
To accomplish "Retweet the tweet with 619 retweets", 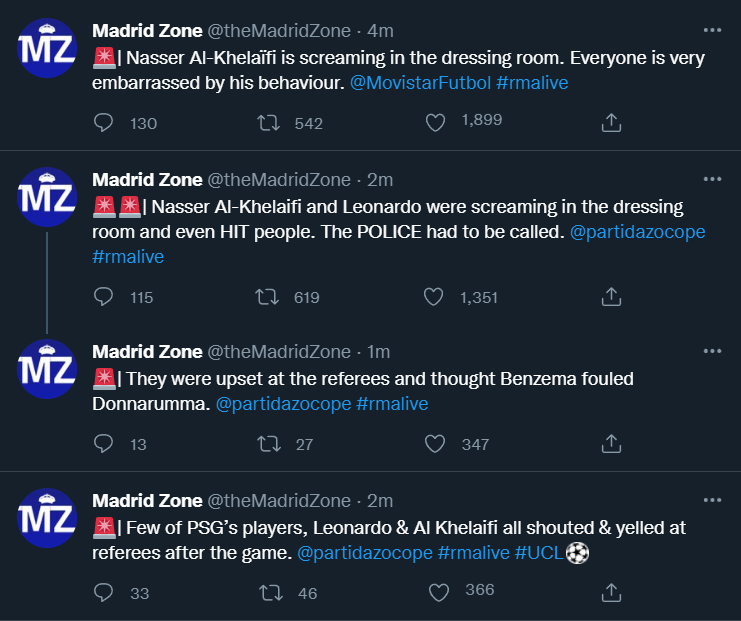I will click(268, 297).
